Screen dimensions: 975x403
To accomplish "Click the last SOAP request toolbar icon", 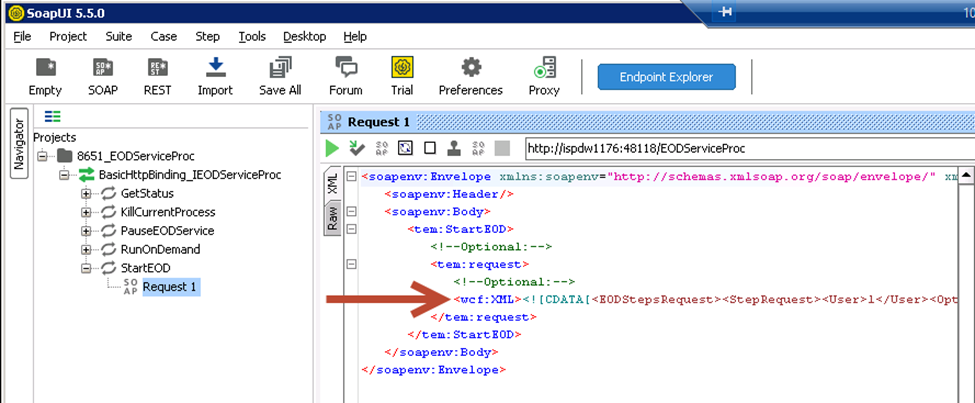I will pyautogui.click(x=478, y=148).
